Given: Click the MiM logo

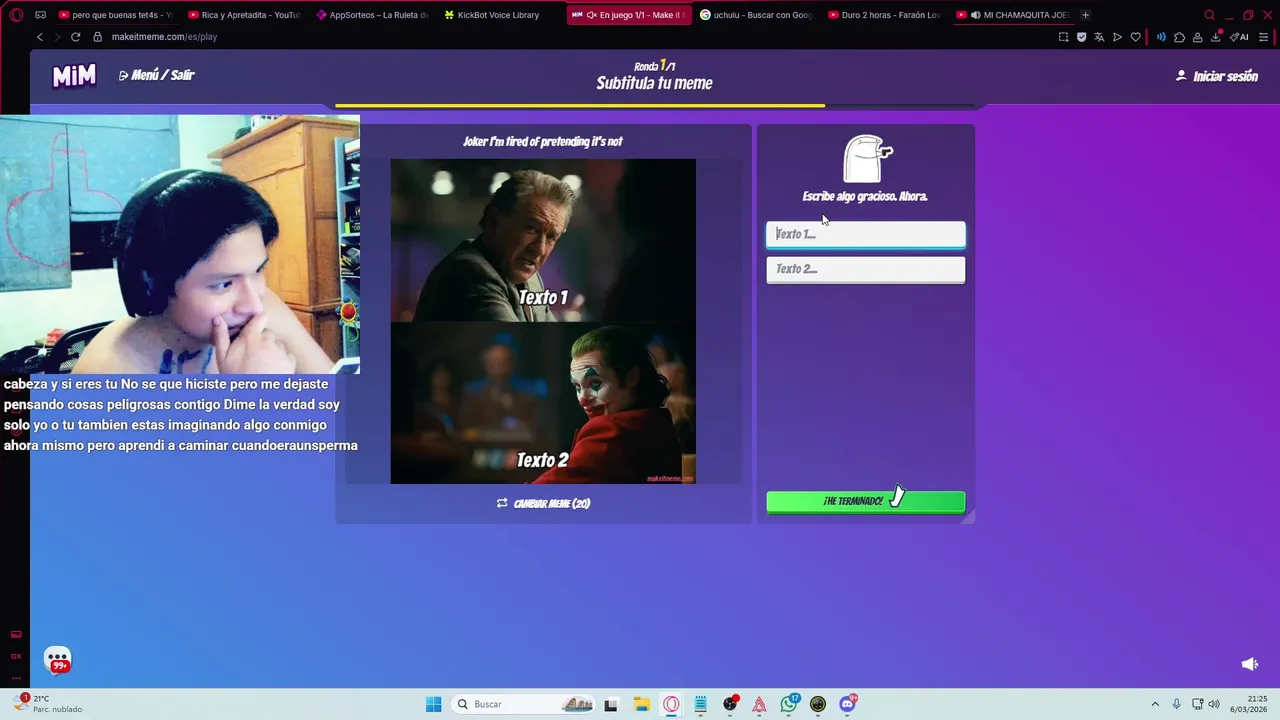Looking at the screenshot, I should point(74,76).
